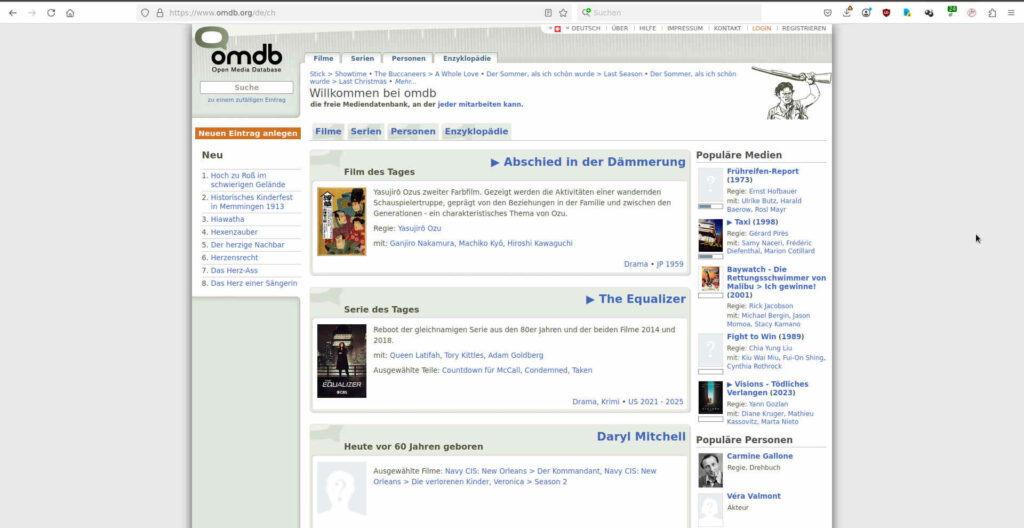Open the 'Countdown für McCall' episode link

480,370
